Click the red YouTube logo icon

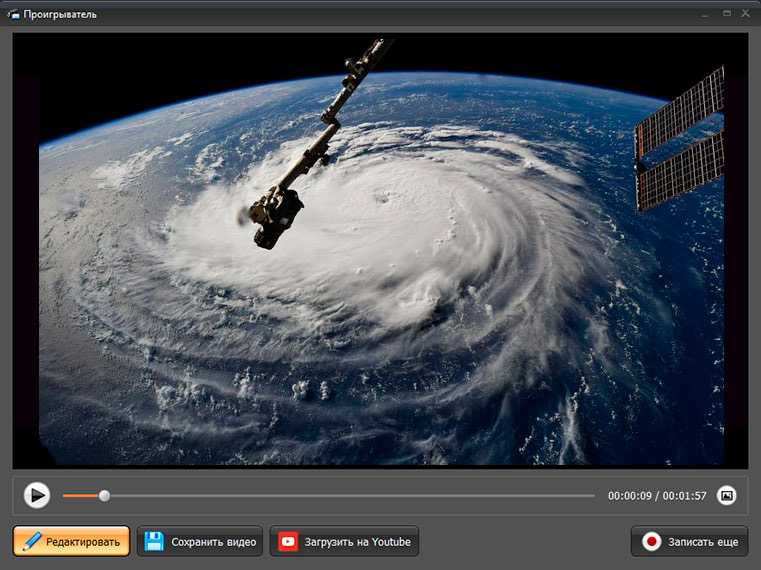[288, 541]
